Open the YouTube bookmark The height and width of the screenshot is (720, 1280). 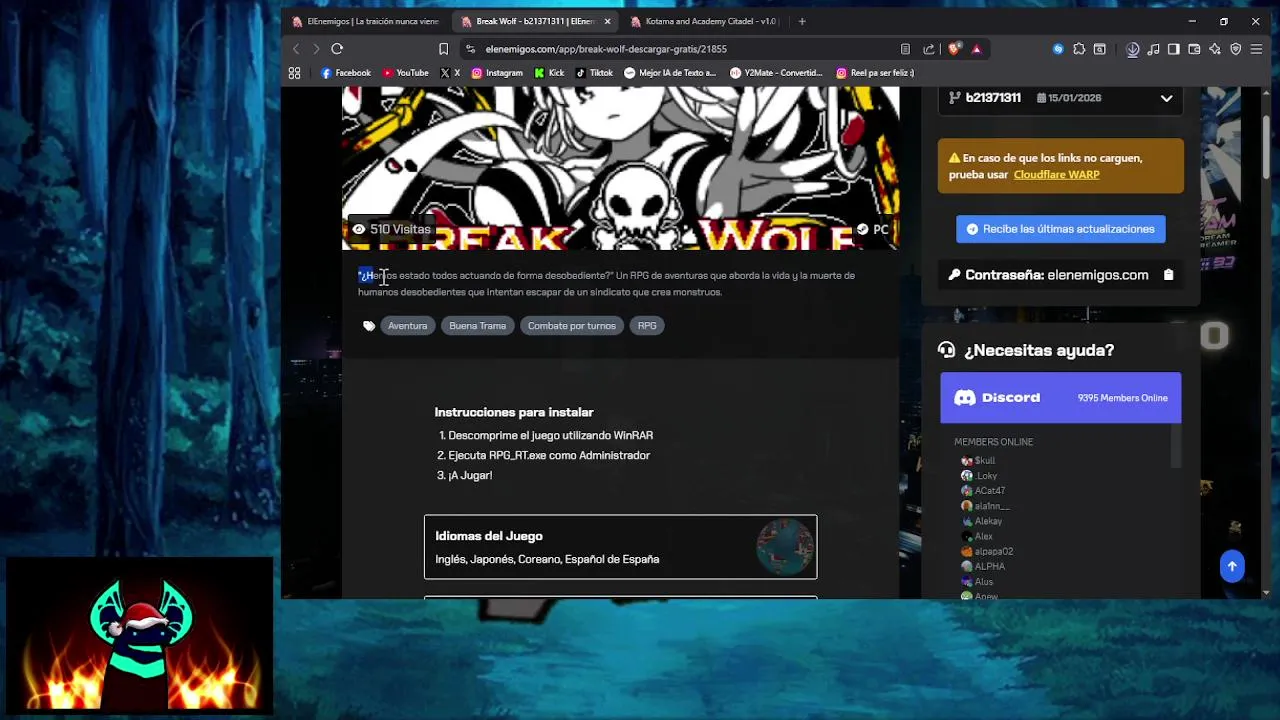pos(405,73)
